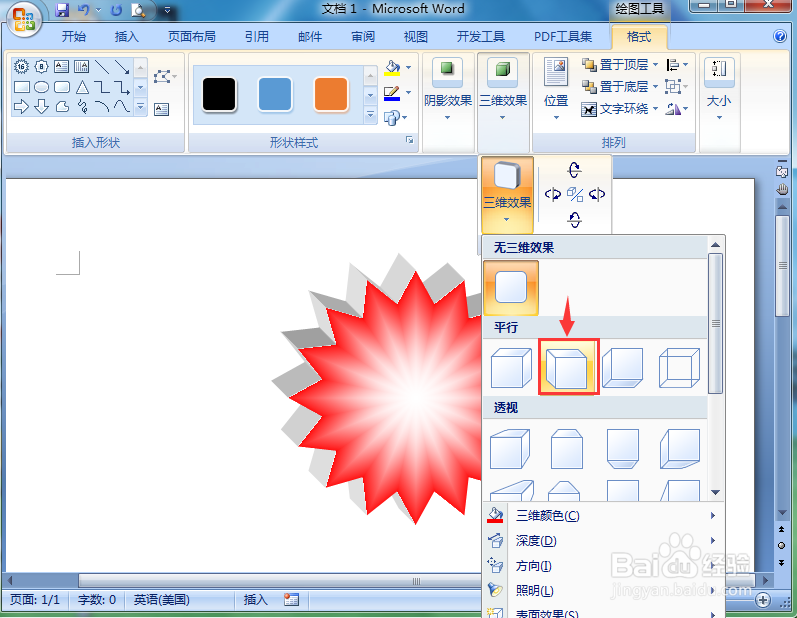797x618 pixels.
Task: Tilt the 3D shape down
Action: [574, 220]
